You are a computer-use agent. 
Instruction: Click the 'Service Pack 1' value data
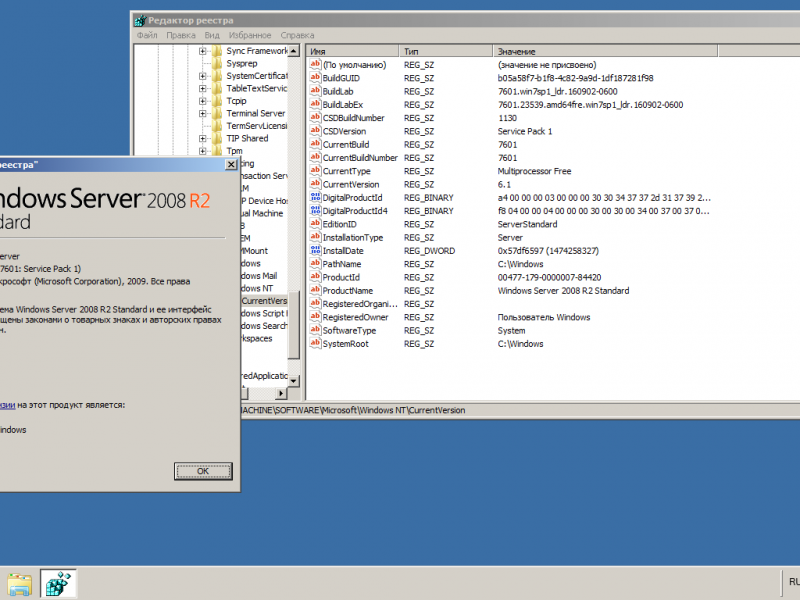(x=524, y=131)
